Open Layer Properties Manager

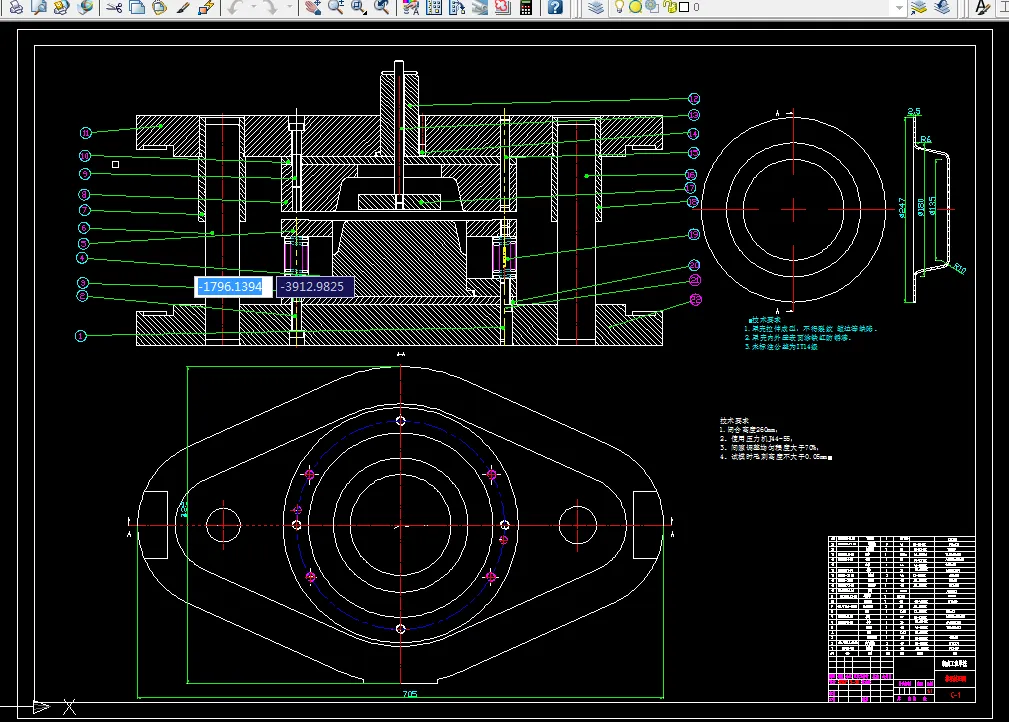click(597, 7)
